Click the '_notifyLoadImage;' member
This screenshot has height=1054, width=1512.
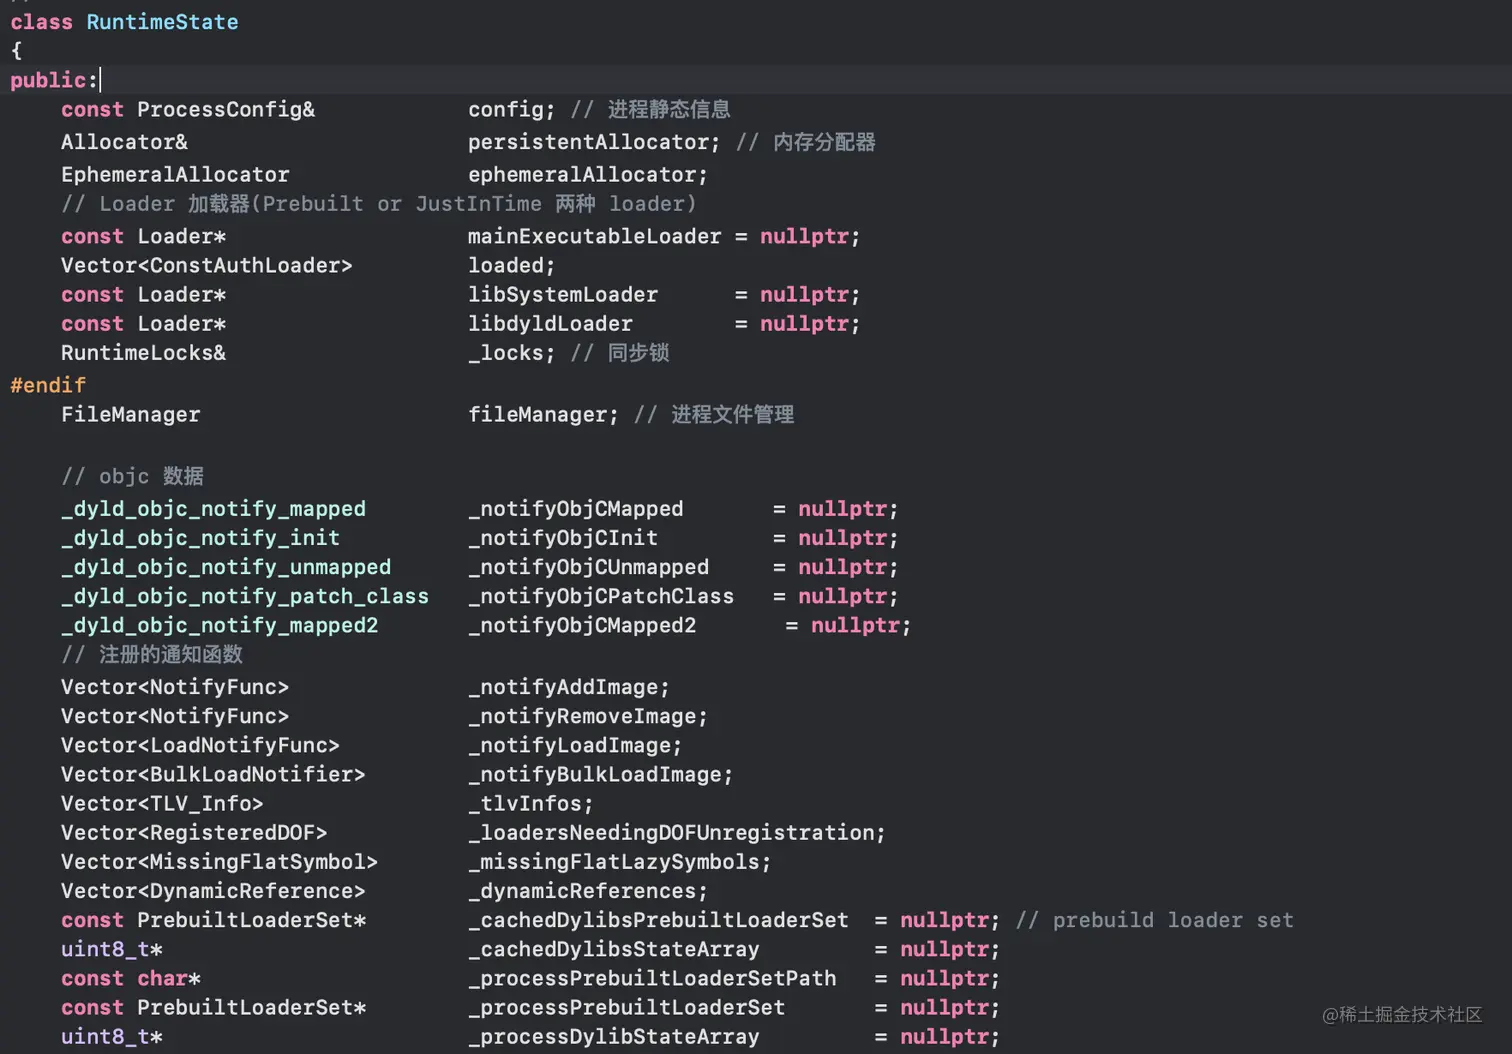(575, 745)
